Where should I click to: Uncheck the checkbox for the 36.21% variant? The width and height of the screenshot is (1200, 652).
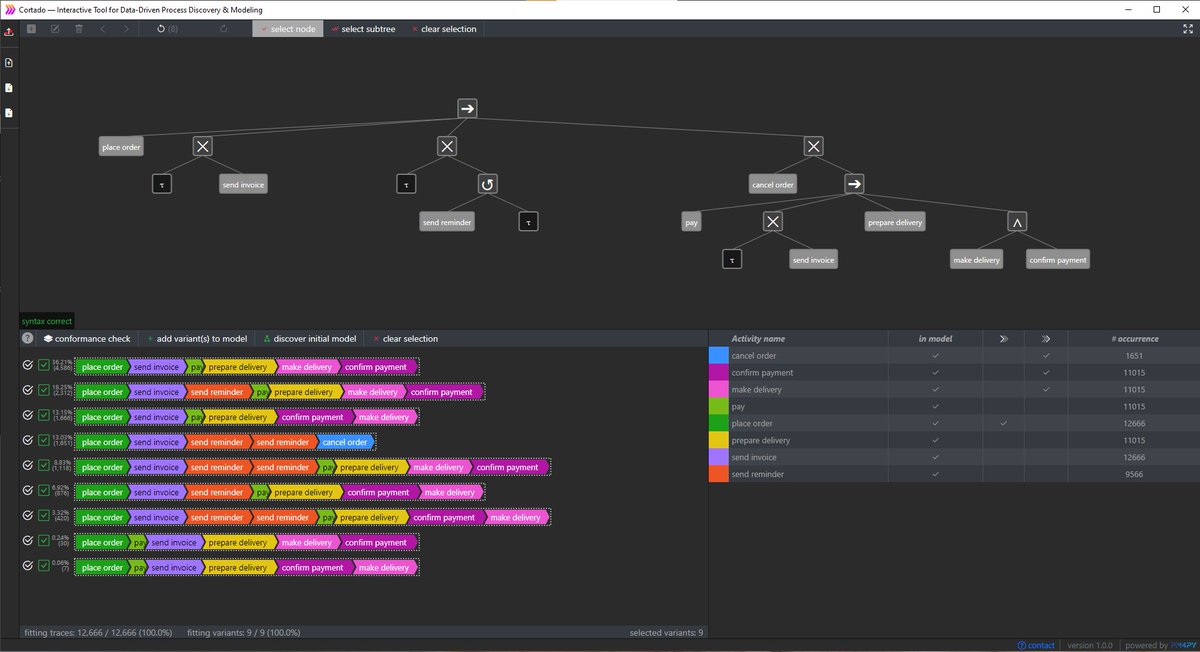[x=43, y=366]
